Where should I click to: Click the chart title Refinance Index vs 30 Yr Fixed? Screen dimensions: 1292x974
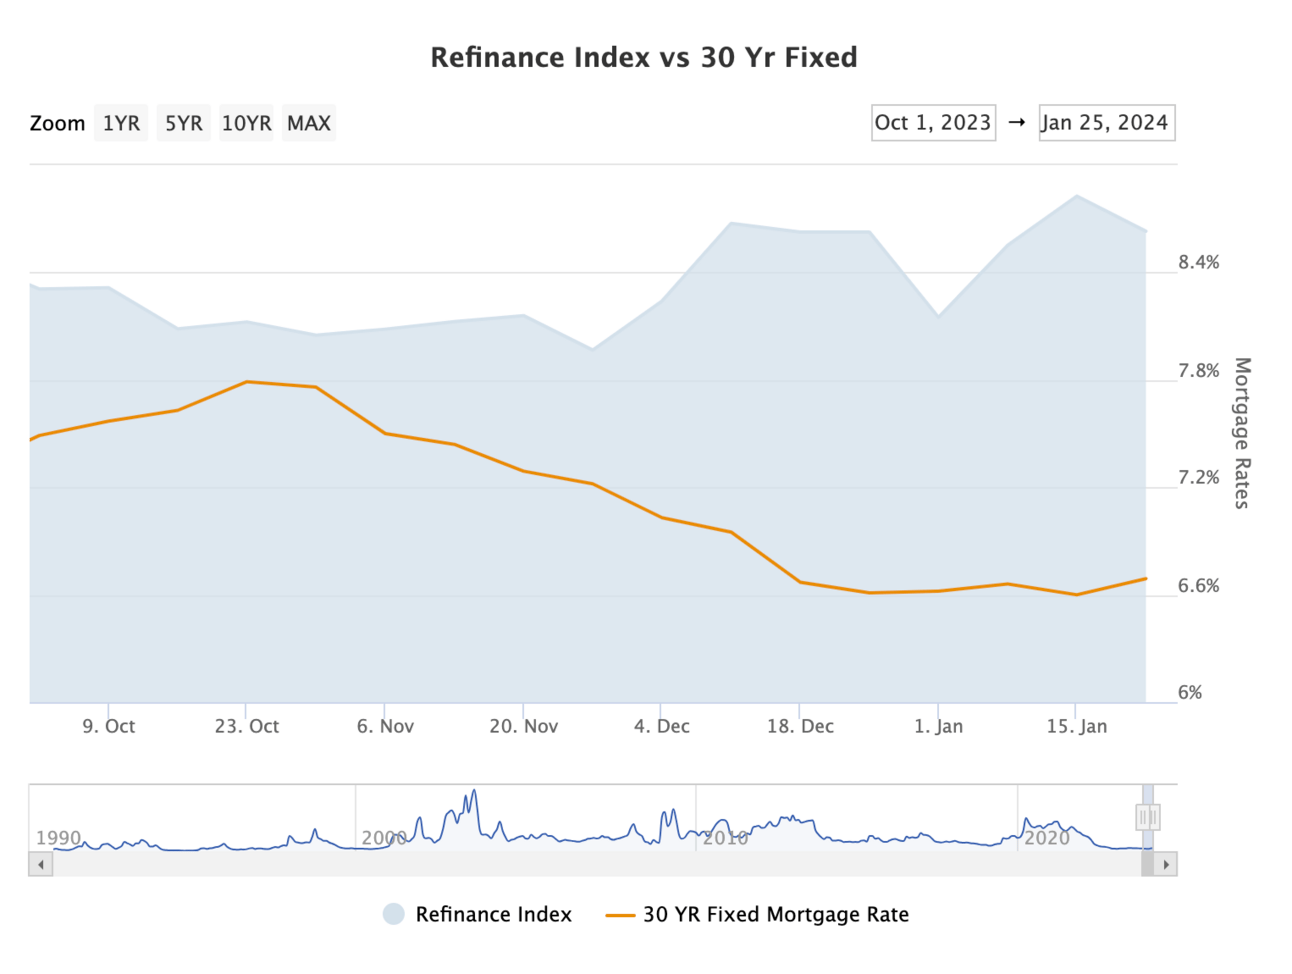click(x=644, y=57)
